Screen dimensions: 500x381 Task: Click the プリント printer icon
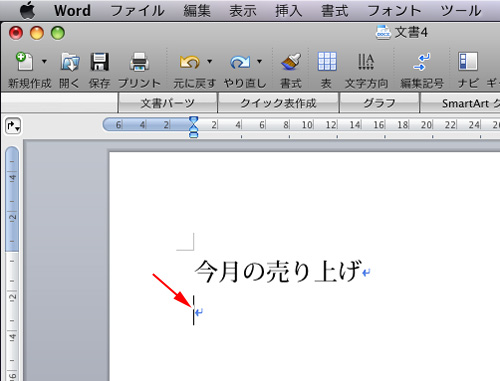coord(139,62)
